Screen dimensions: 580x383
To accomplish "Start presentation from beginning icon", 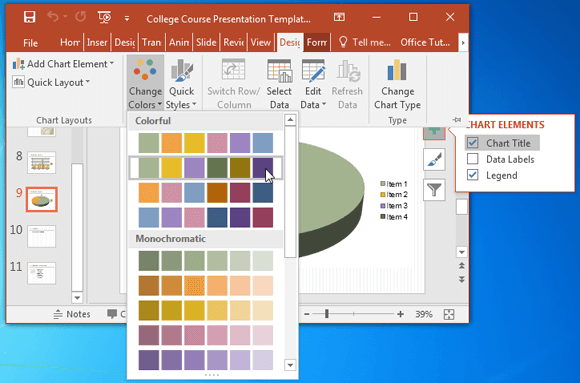I will pyautogui.click(x=105, y=17).
